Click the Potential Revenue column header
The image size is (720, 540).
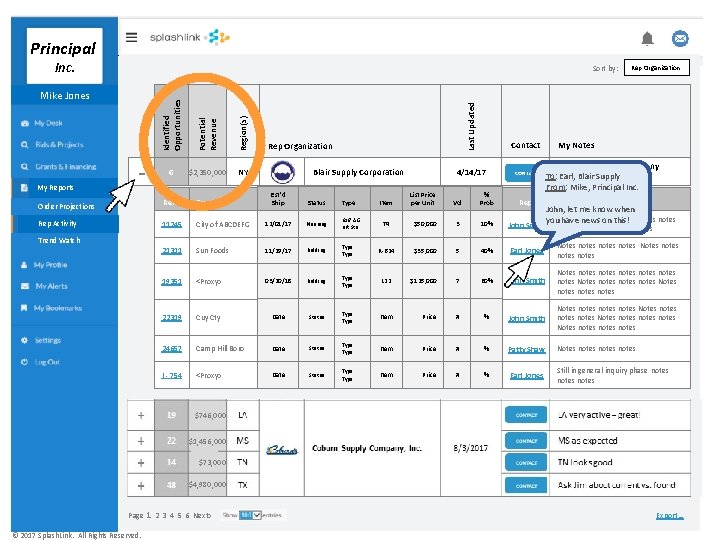(x=208, y=121)
